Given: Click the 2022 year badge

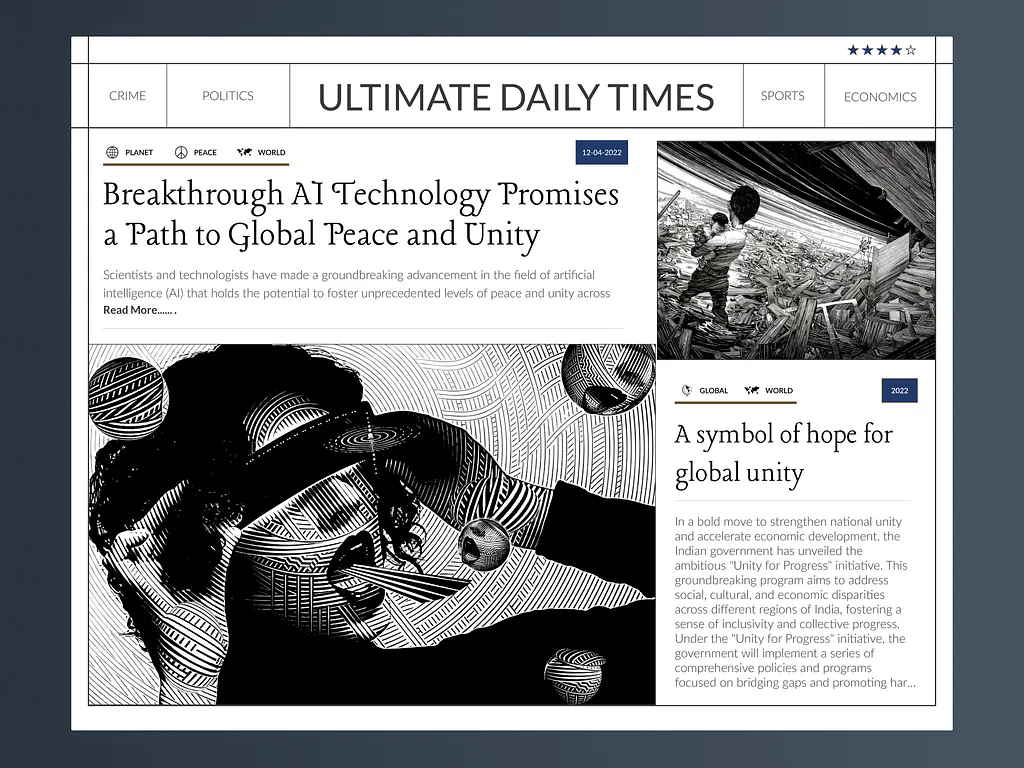Looking at the screenshot, I should 899,391.
